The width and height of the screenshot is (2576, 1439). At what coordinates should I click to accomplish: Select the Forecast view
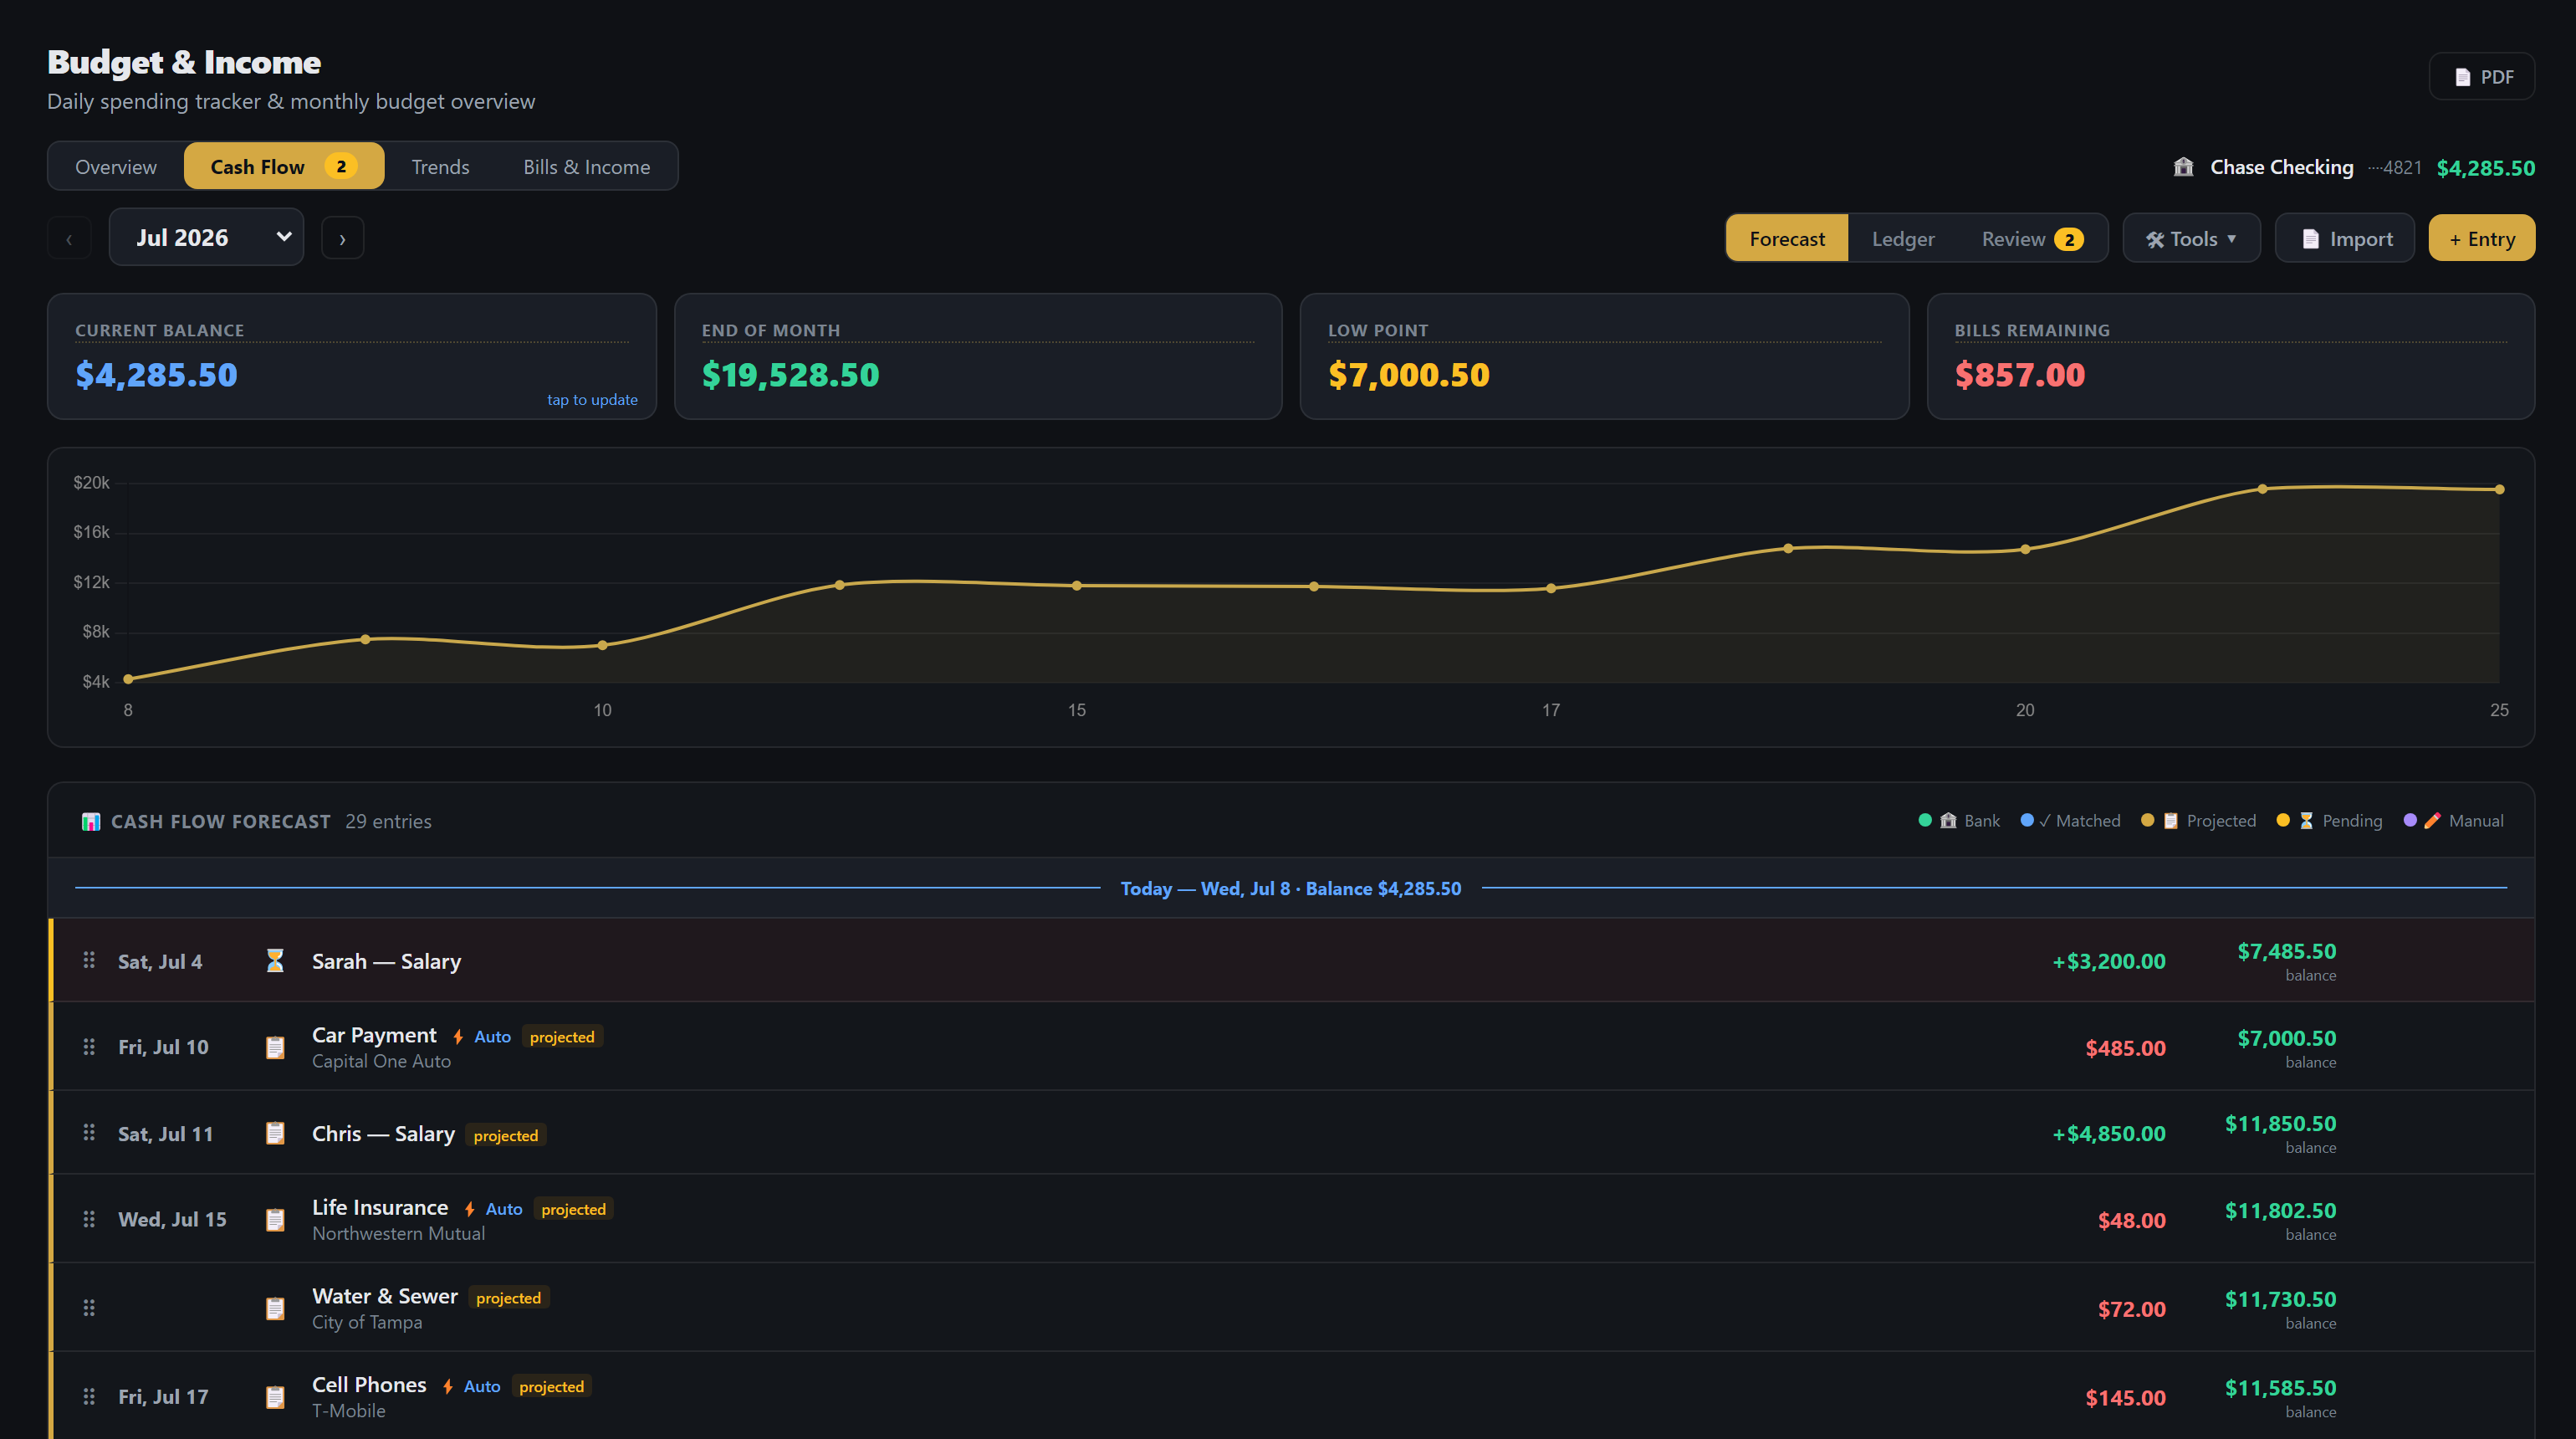coord(1786,239)
